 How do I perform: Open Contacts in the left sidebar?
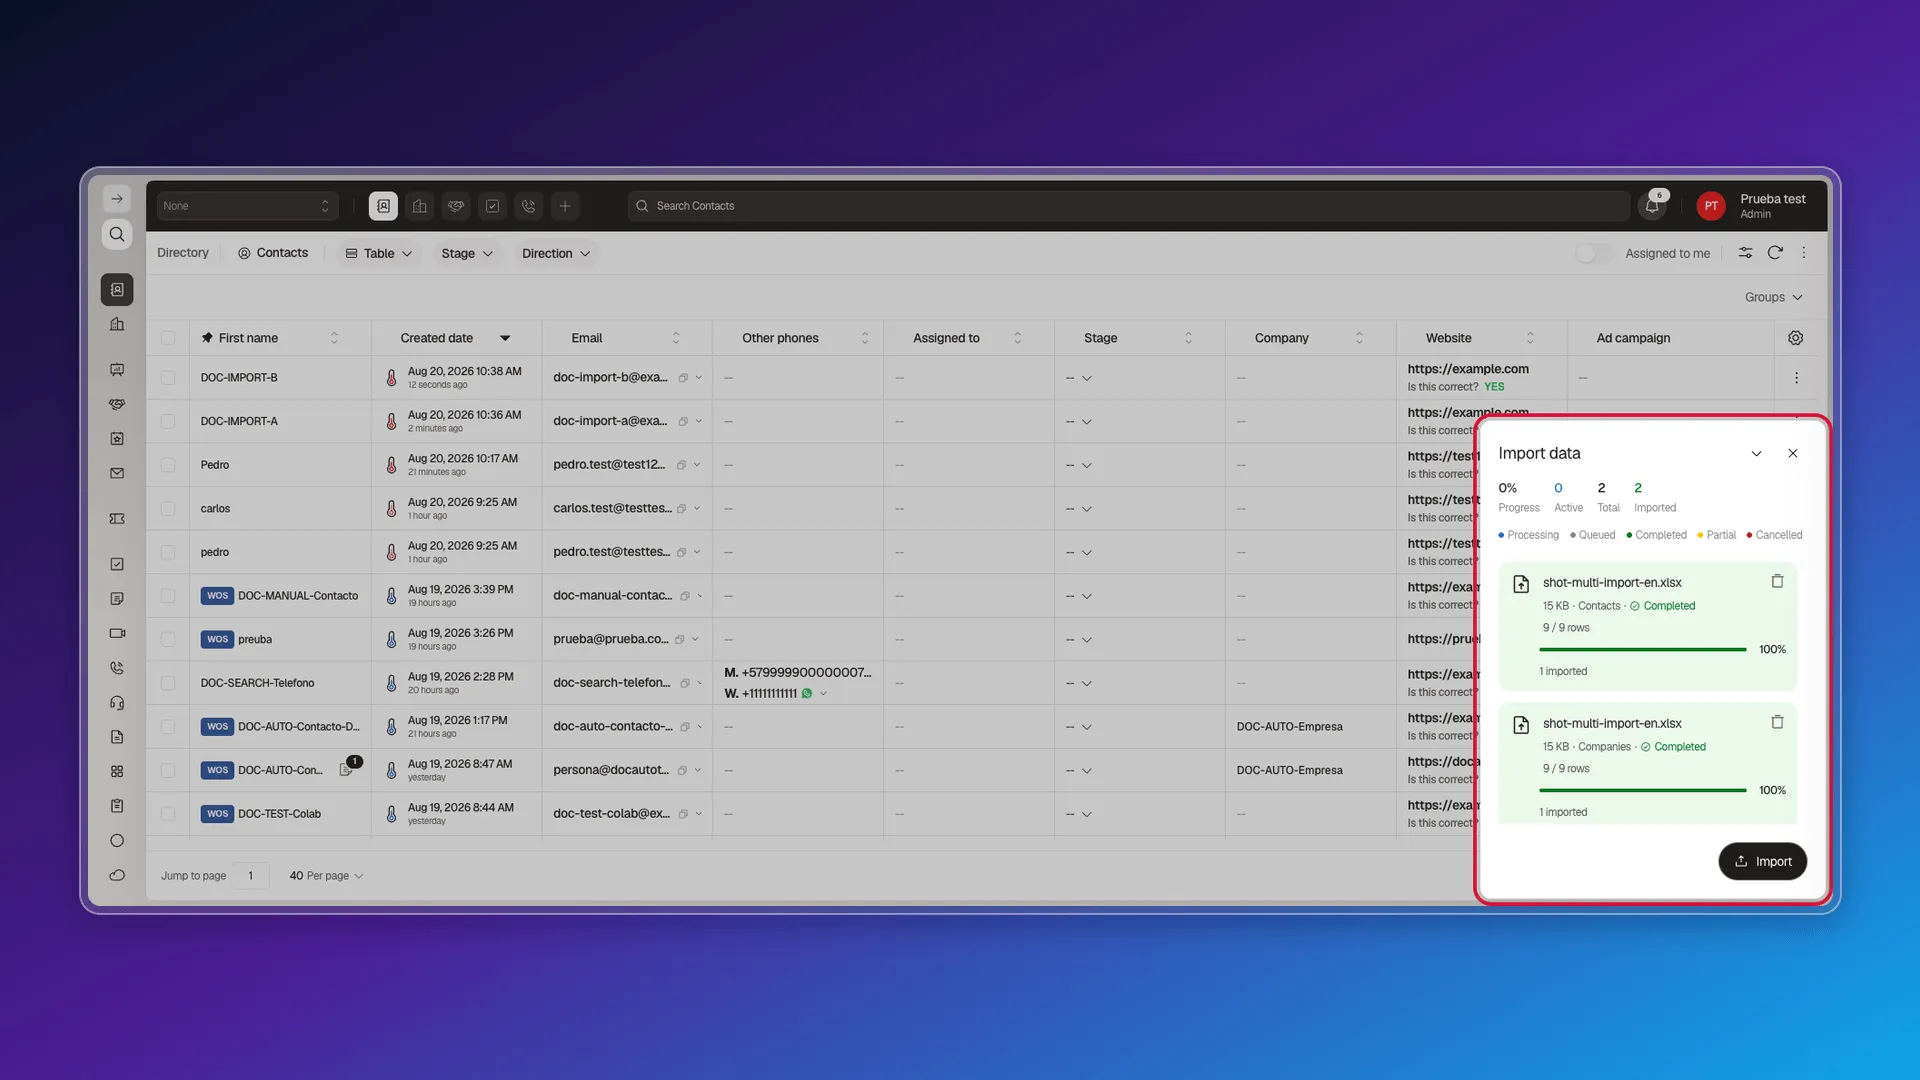click(117, 290)
